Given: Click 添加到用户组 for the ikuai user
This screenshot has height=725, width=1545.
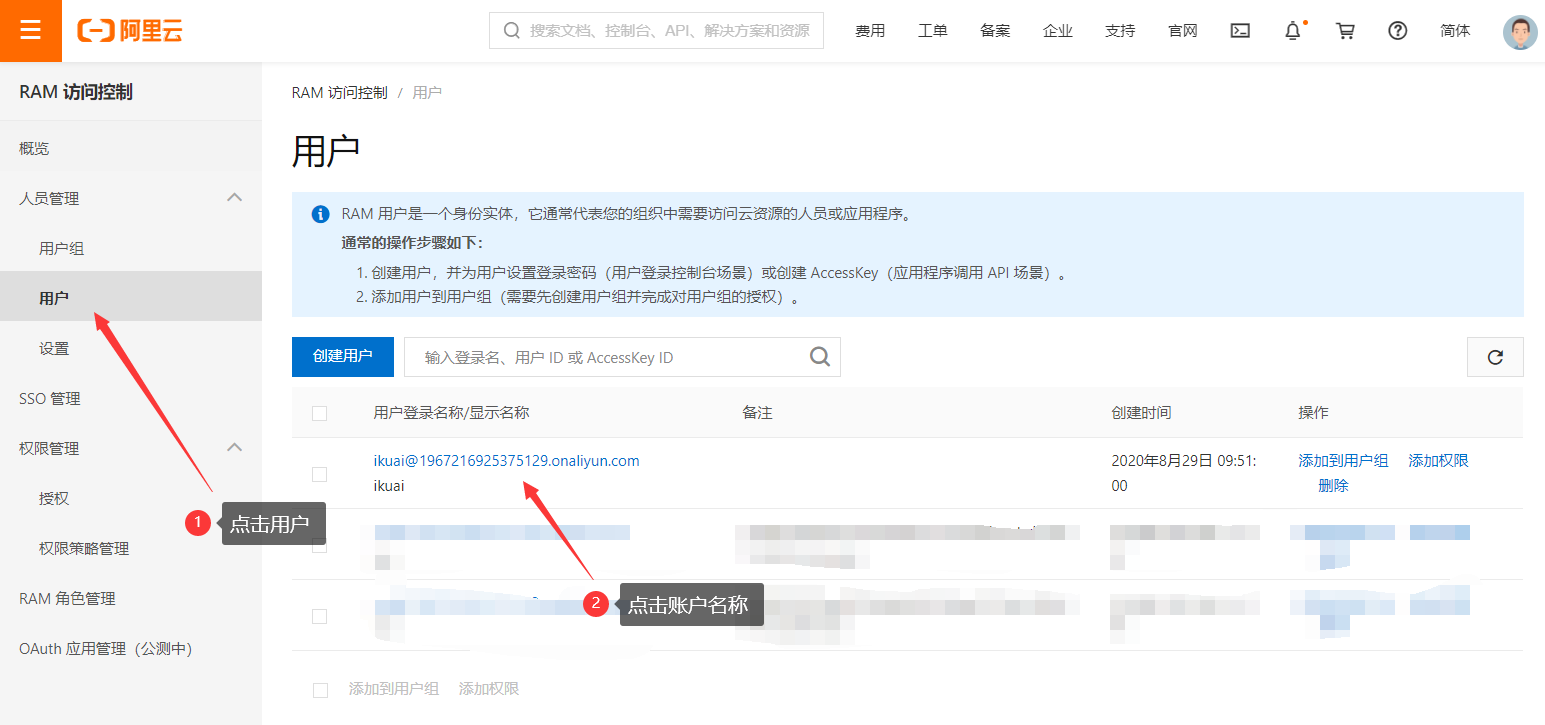Looking at the screenshot, I should coord(1343,461).
